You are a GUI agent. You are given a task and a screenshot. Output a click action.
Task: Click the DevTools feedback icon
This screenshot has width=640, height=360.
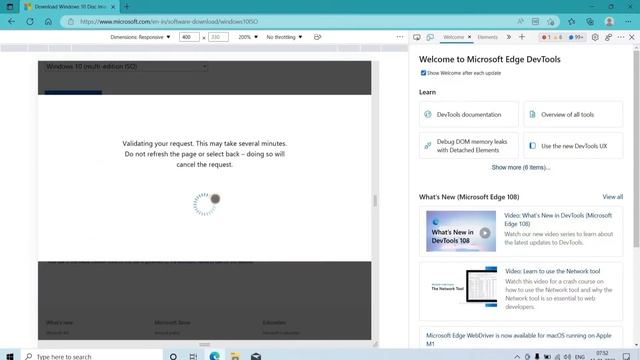coord(608,37)
